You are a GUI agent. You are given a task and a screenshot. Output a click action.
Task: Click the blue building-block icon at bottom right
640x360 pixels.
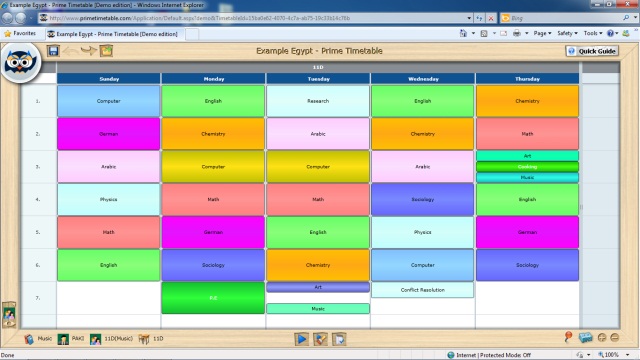pos(585,338)
